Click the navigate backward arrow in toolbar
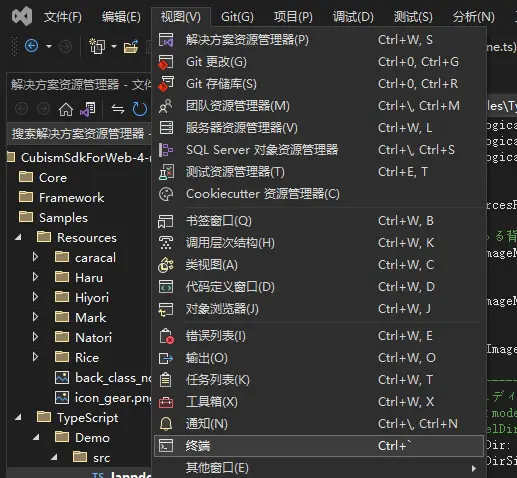517x478 pixels. pyautogui.click(x=31, y=46)
